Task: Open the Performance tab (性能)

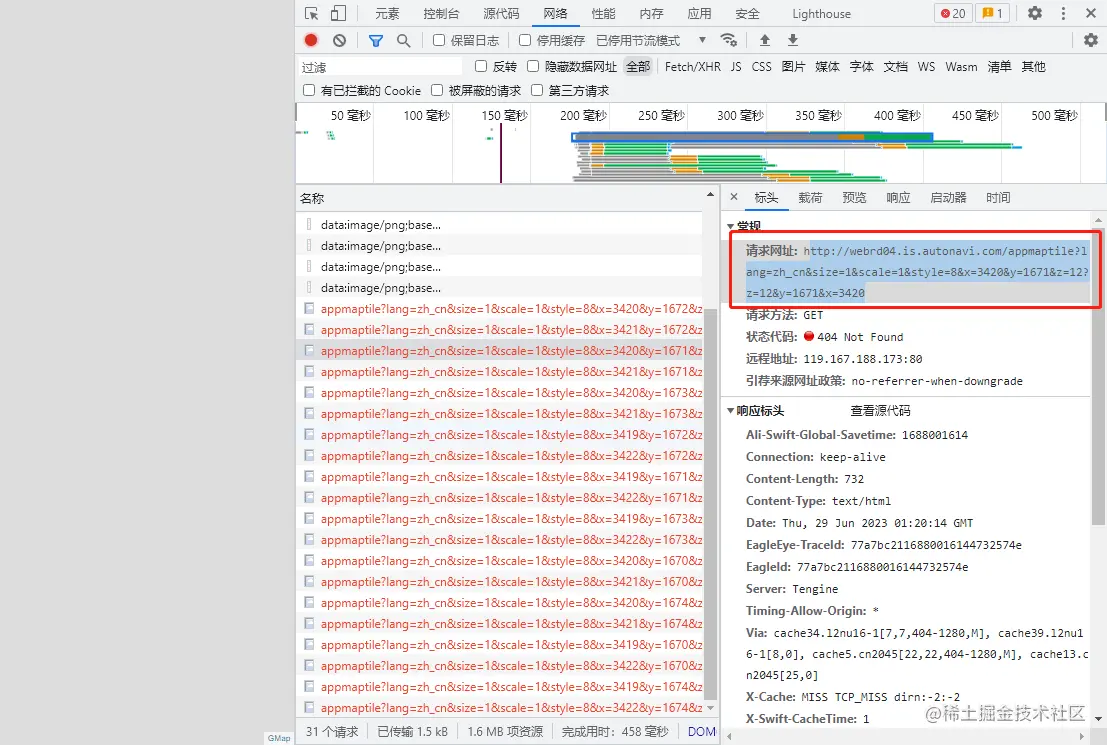Action: (x=604, y=13)
